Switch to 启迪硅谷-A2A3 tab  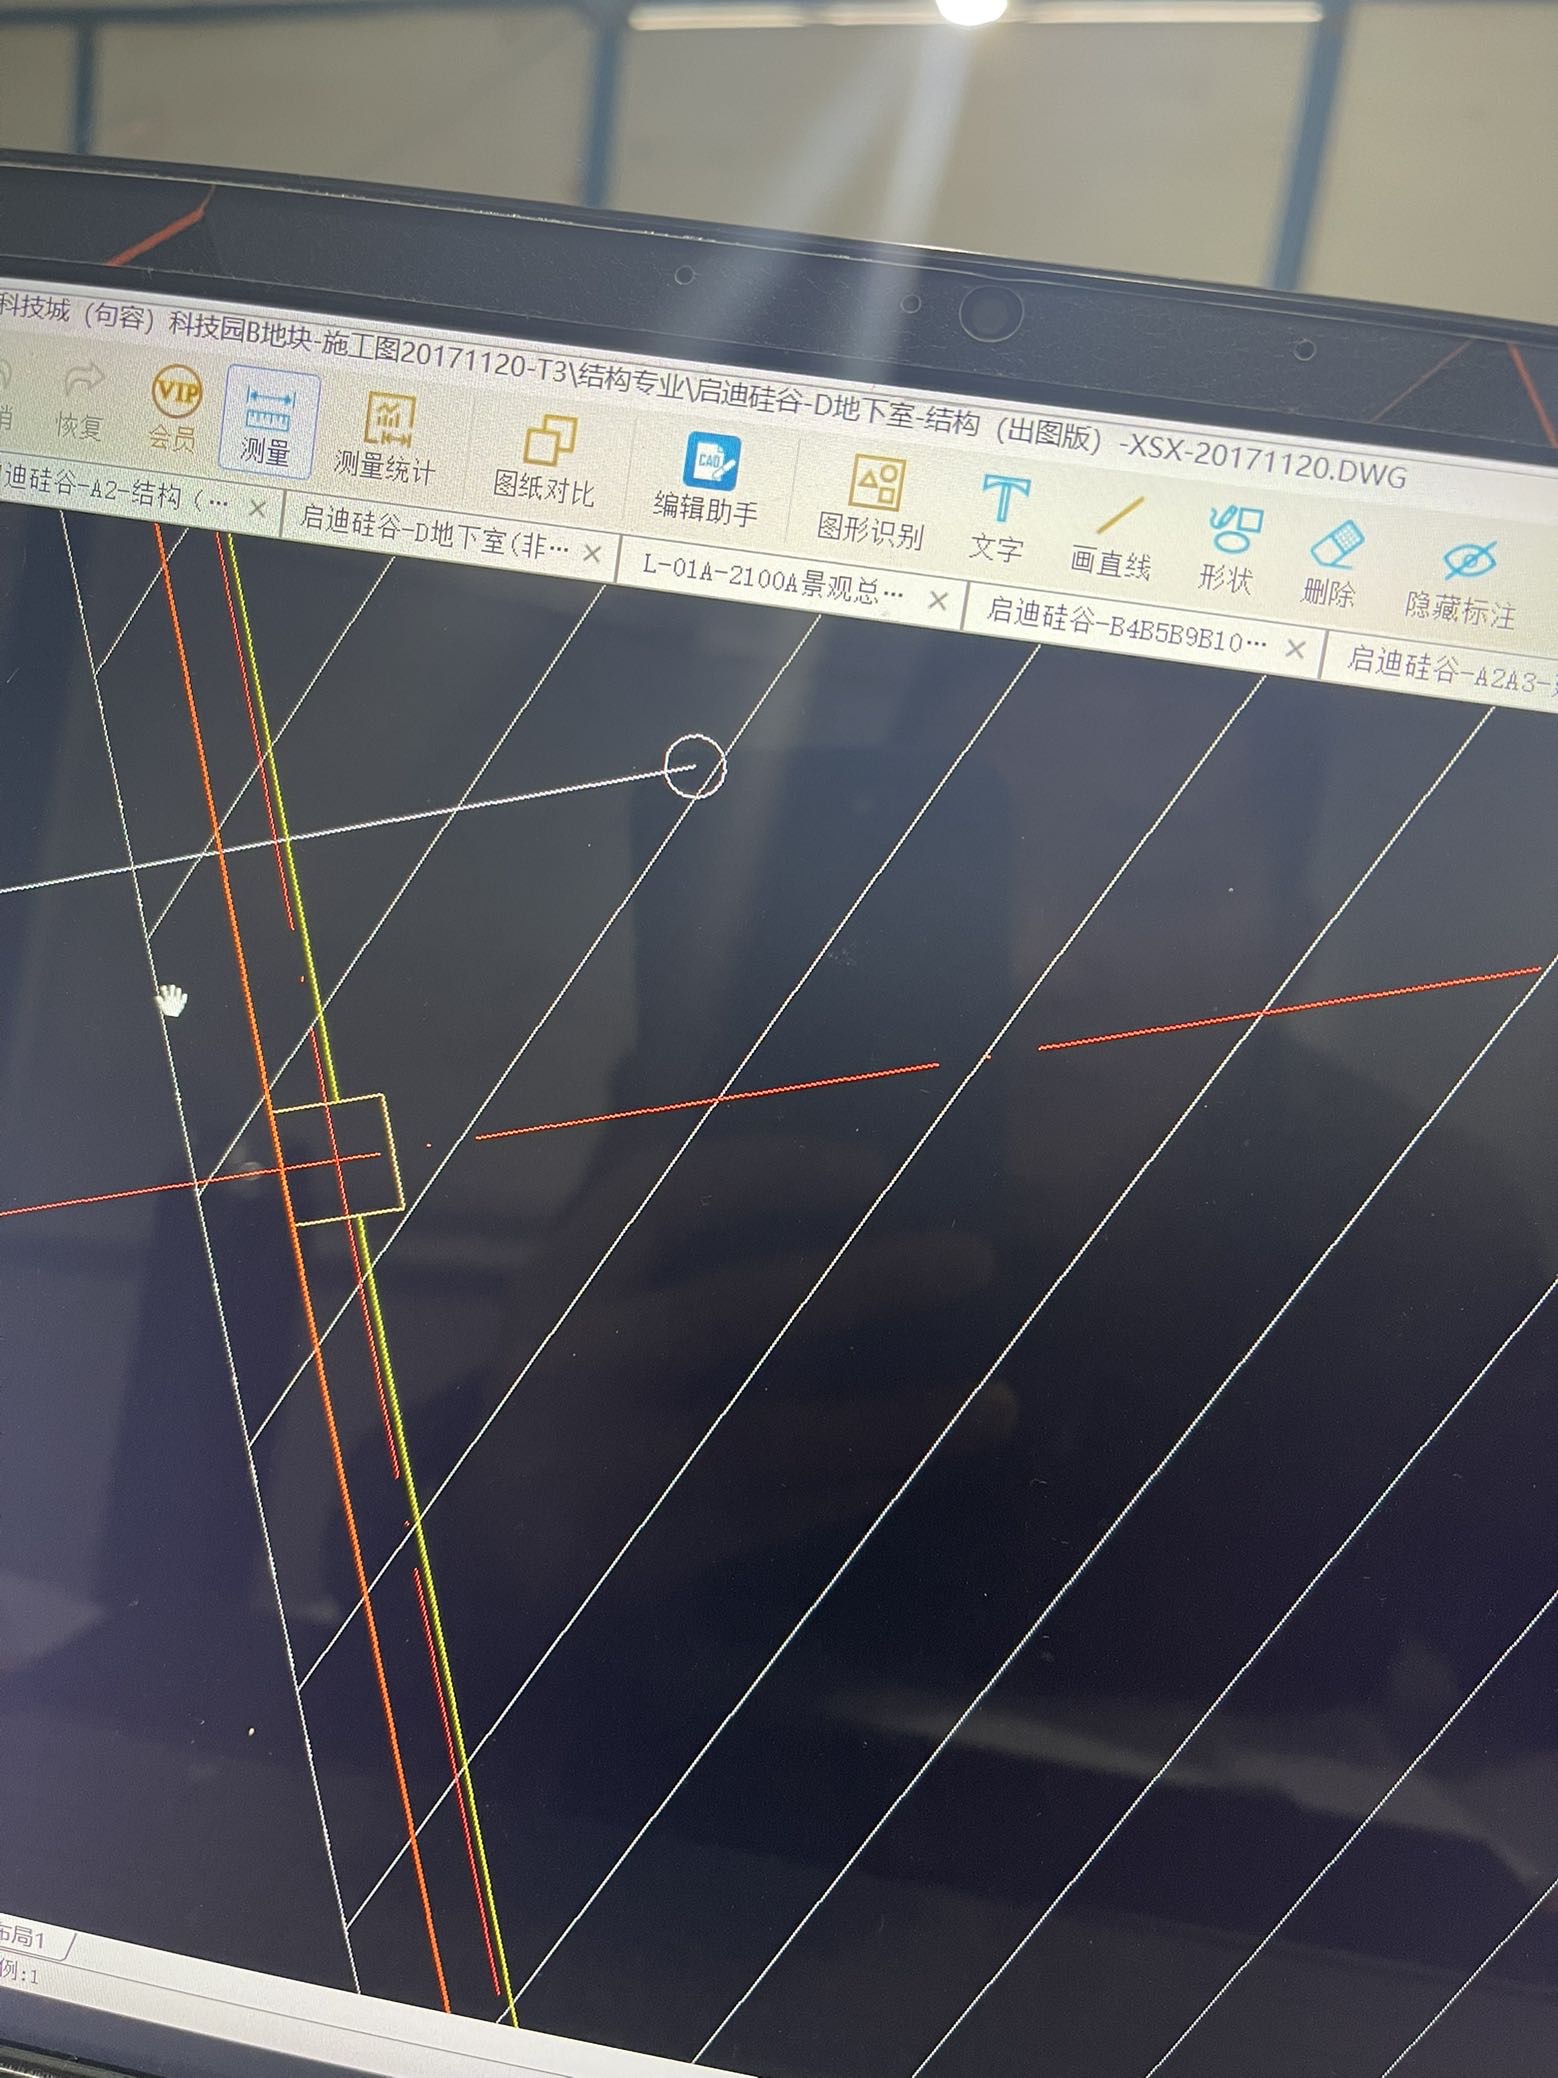pos(1450,670)
